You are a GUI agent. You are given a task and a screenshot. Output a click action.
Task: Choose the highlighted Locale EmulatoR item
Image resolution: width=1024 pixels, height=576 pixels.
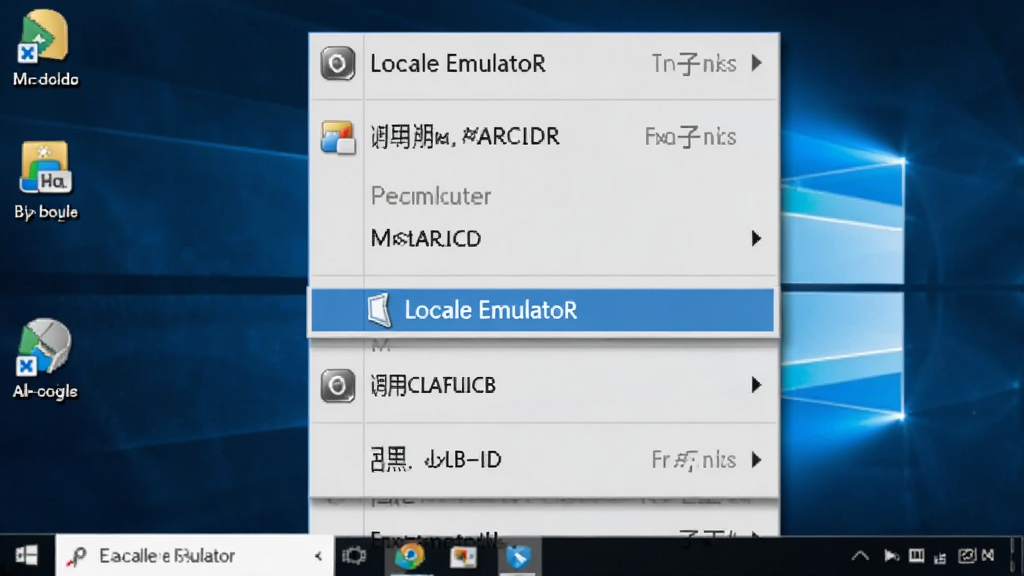[542, 310]
